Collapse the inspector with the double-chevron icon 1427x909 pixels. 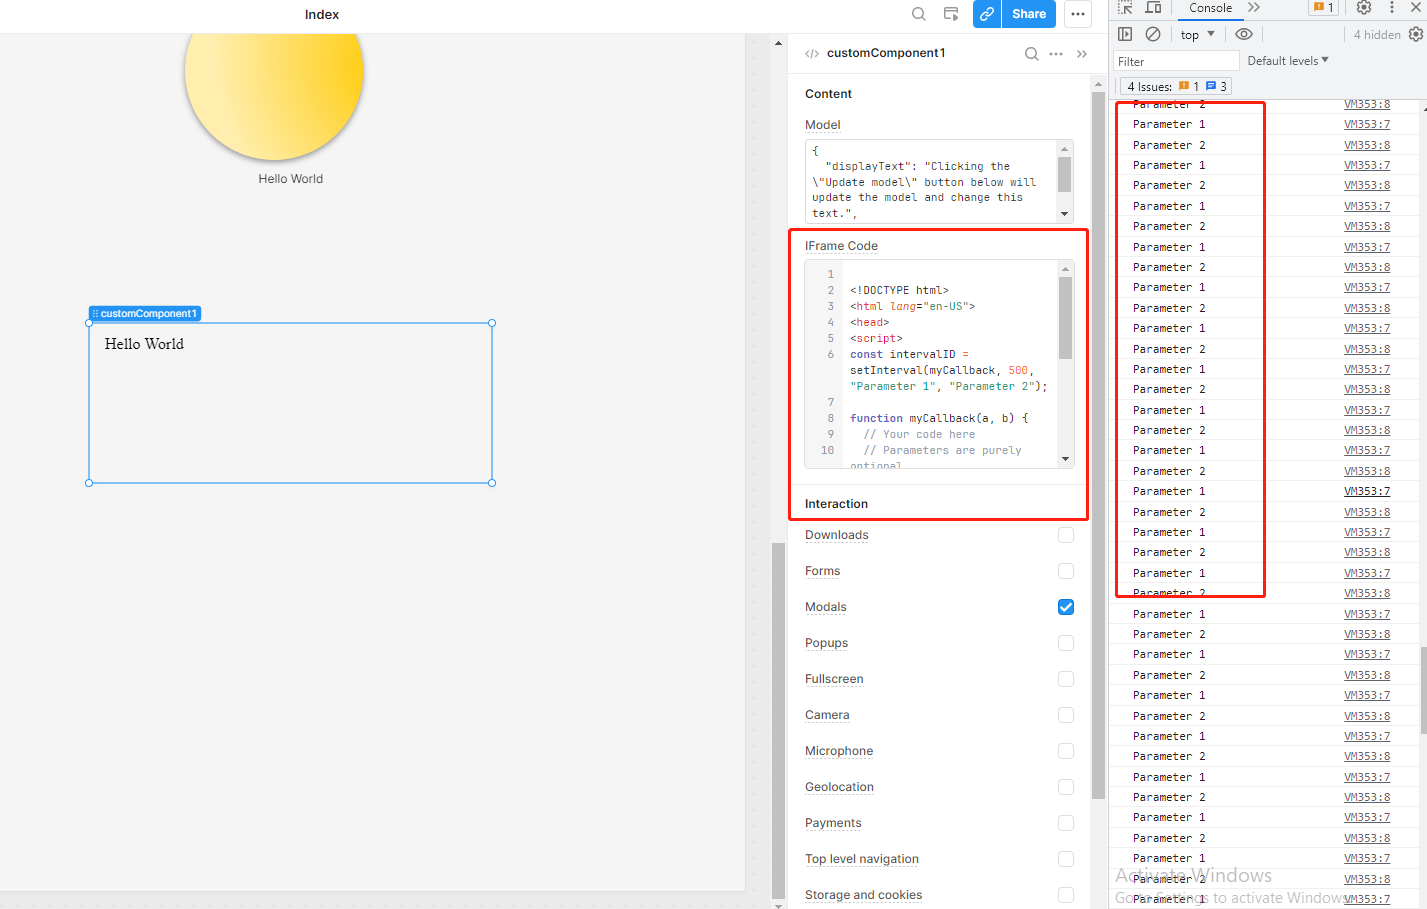[1082, 54]
